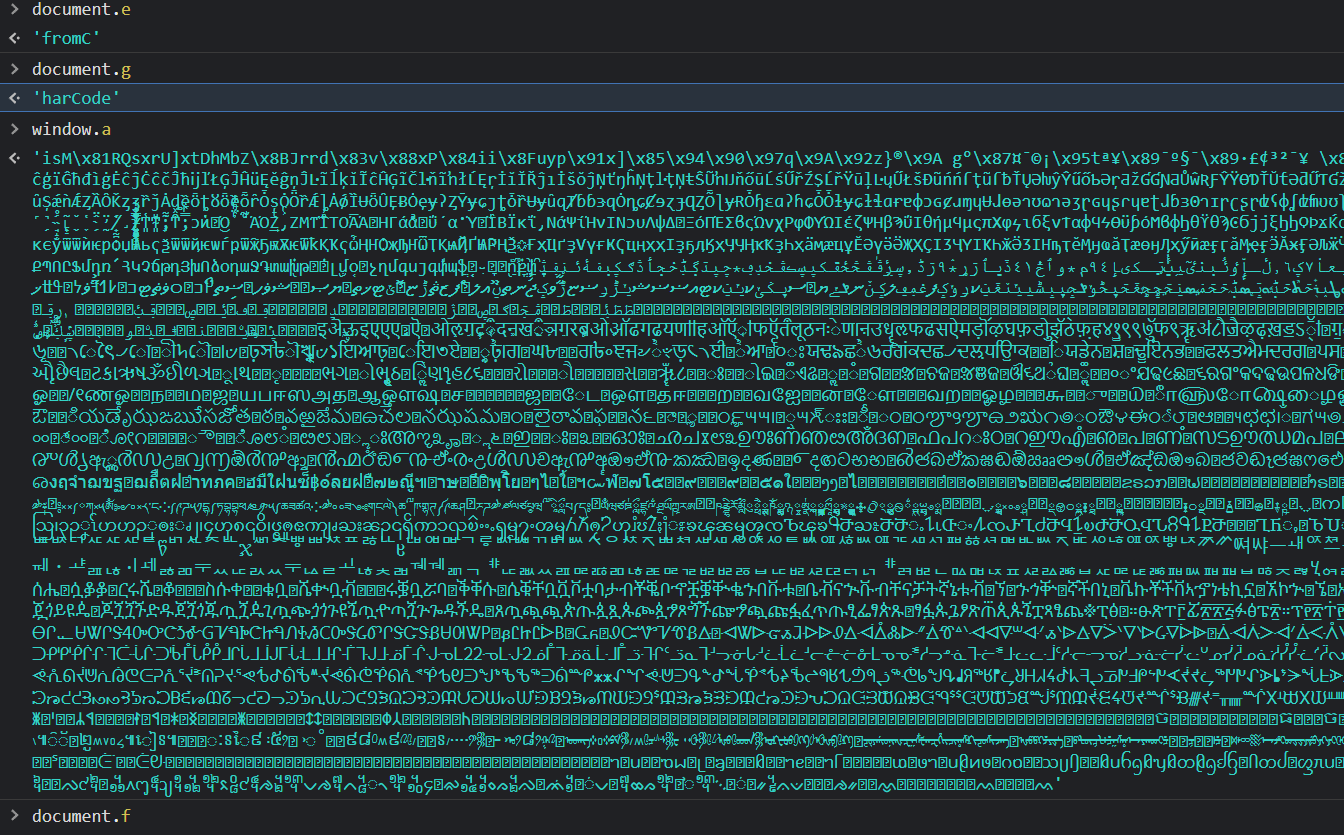
Task: Select the 'harCode' output string
Action: pos(76,98)
